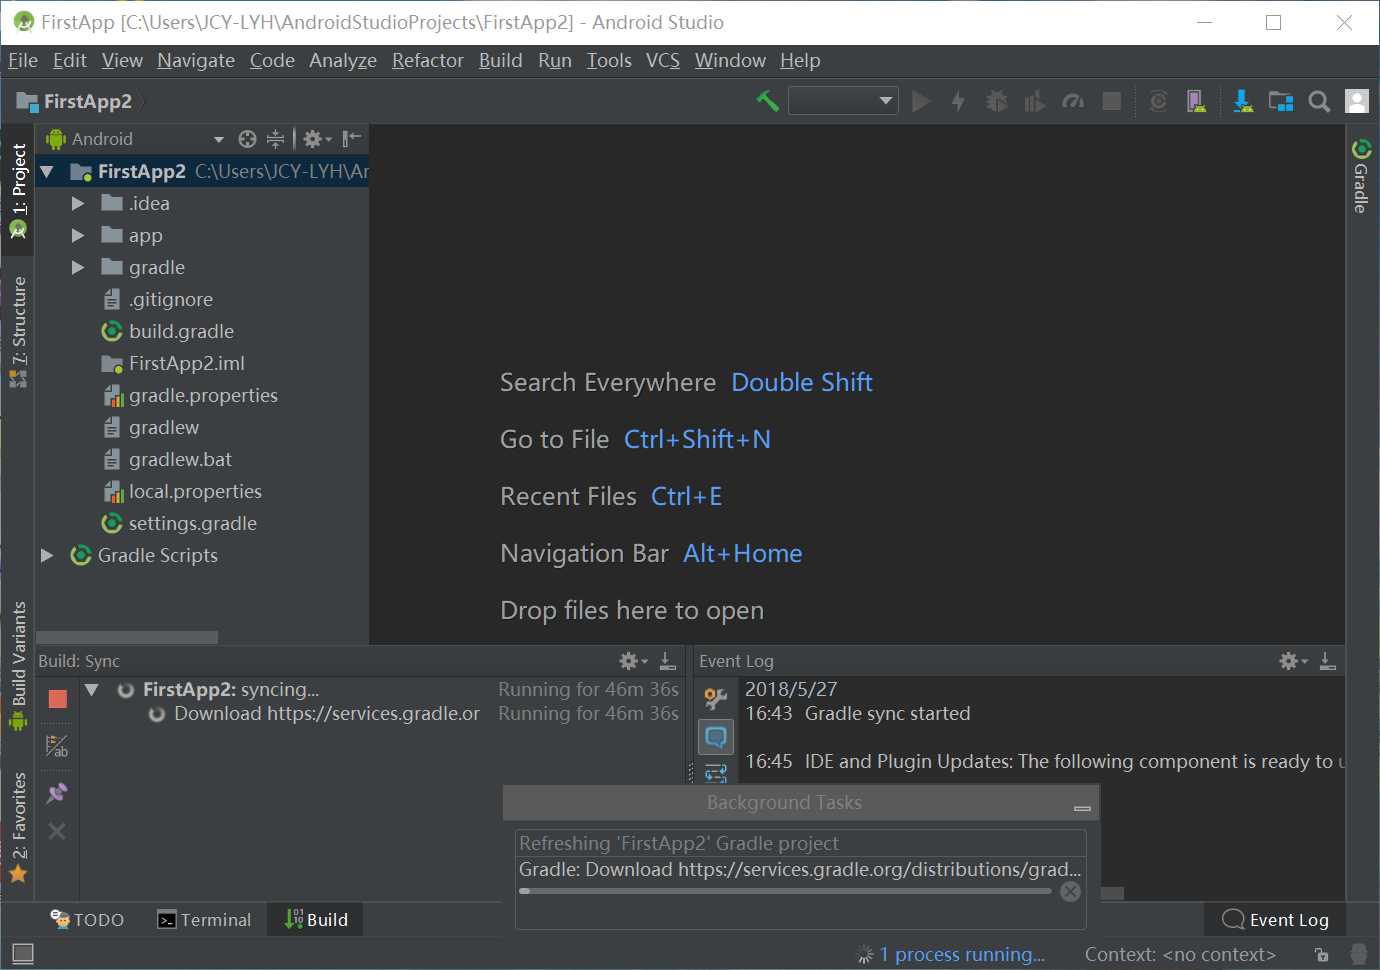The height and width of the screenshot is (970, 1380).
Task: Open the SDK Manager download icon
Action: [x=1243, y=101]
